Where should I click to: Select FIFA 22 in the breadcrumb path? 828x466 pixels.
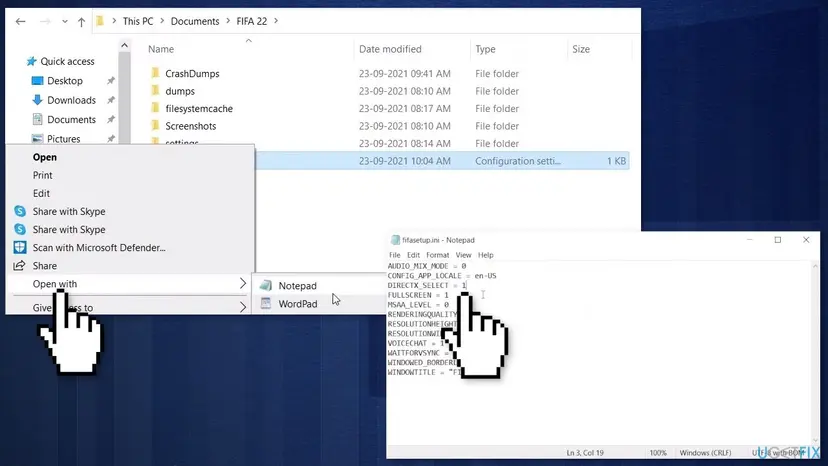(251, 21)
